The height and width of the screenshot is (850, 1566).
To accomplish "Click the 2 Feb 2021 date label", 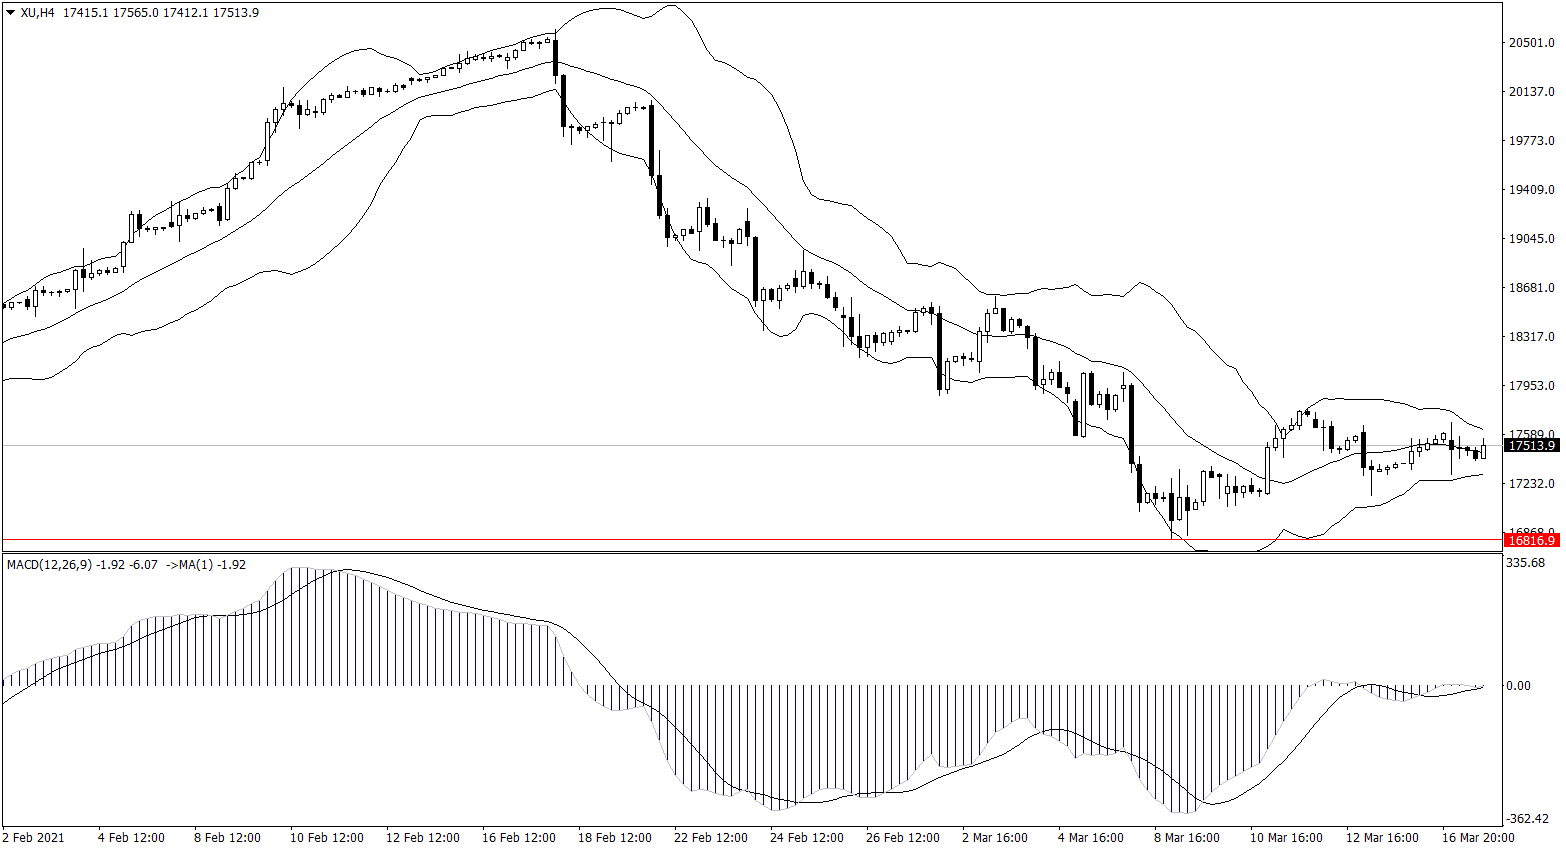I will pyautogui.click(x=33, y=838).
